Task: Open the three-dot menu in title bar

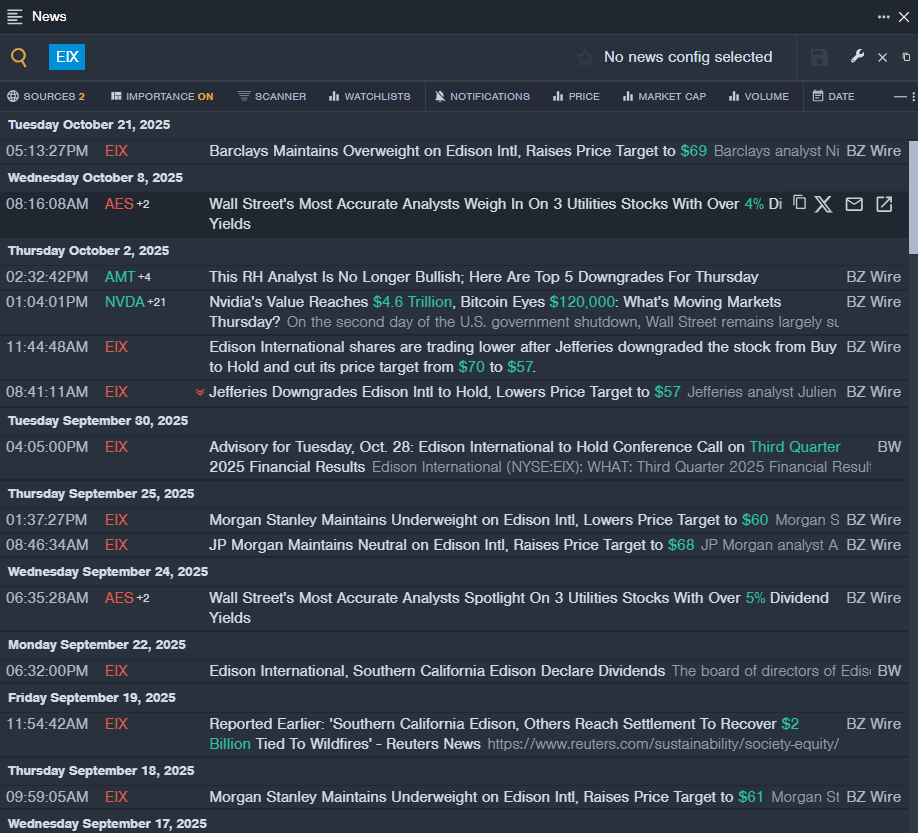Action: point(884,16)
